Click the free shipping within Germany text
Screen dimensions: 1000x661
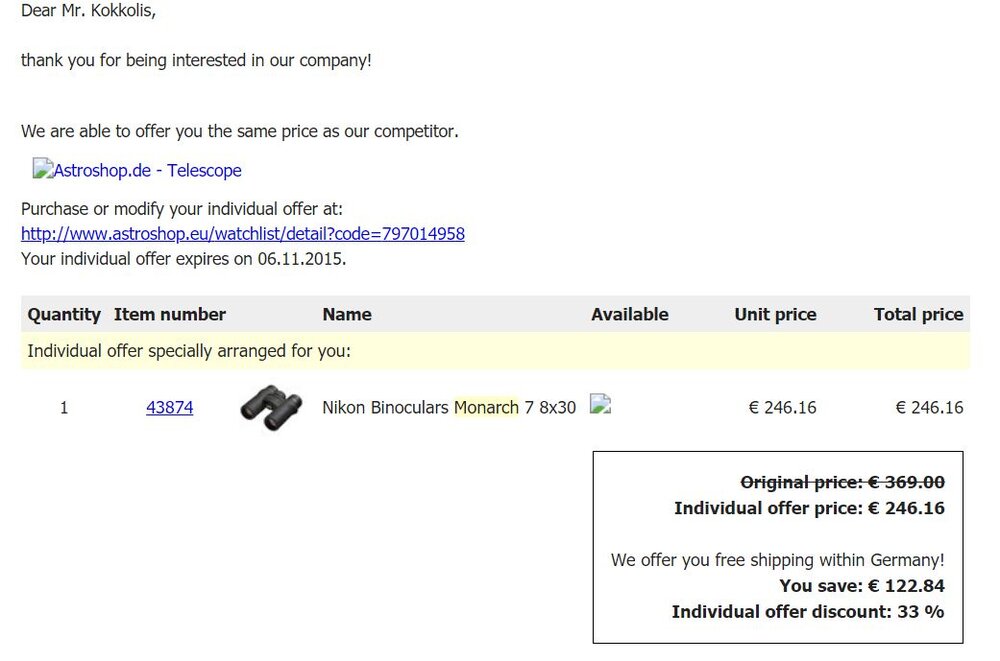(x=777, y=560)
